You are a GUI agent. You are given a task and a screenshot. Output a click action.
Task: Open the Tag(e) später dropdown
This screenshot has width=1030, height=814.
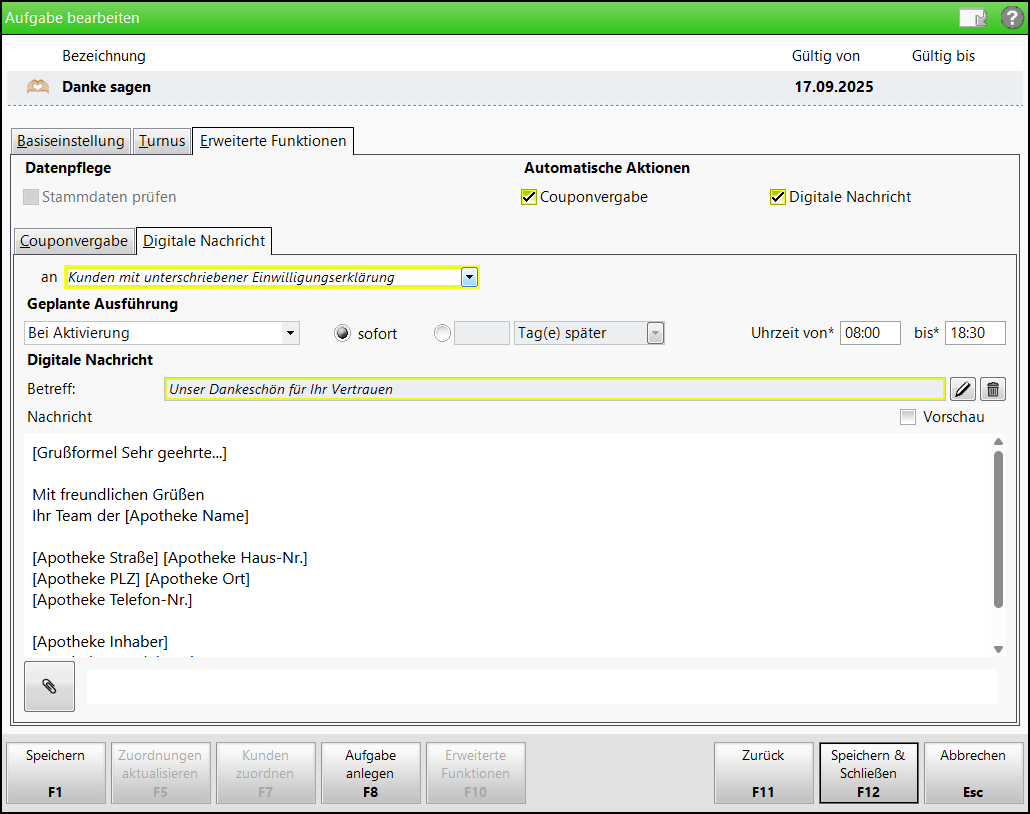[x=655, y=333]
